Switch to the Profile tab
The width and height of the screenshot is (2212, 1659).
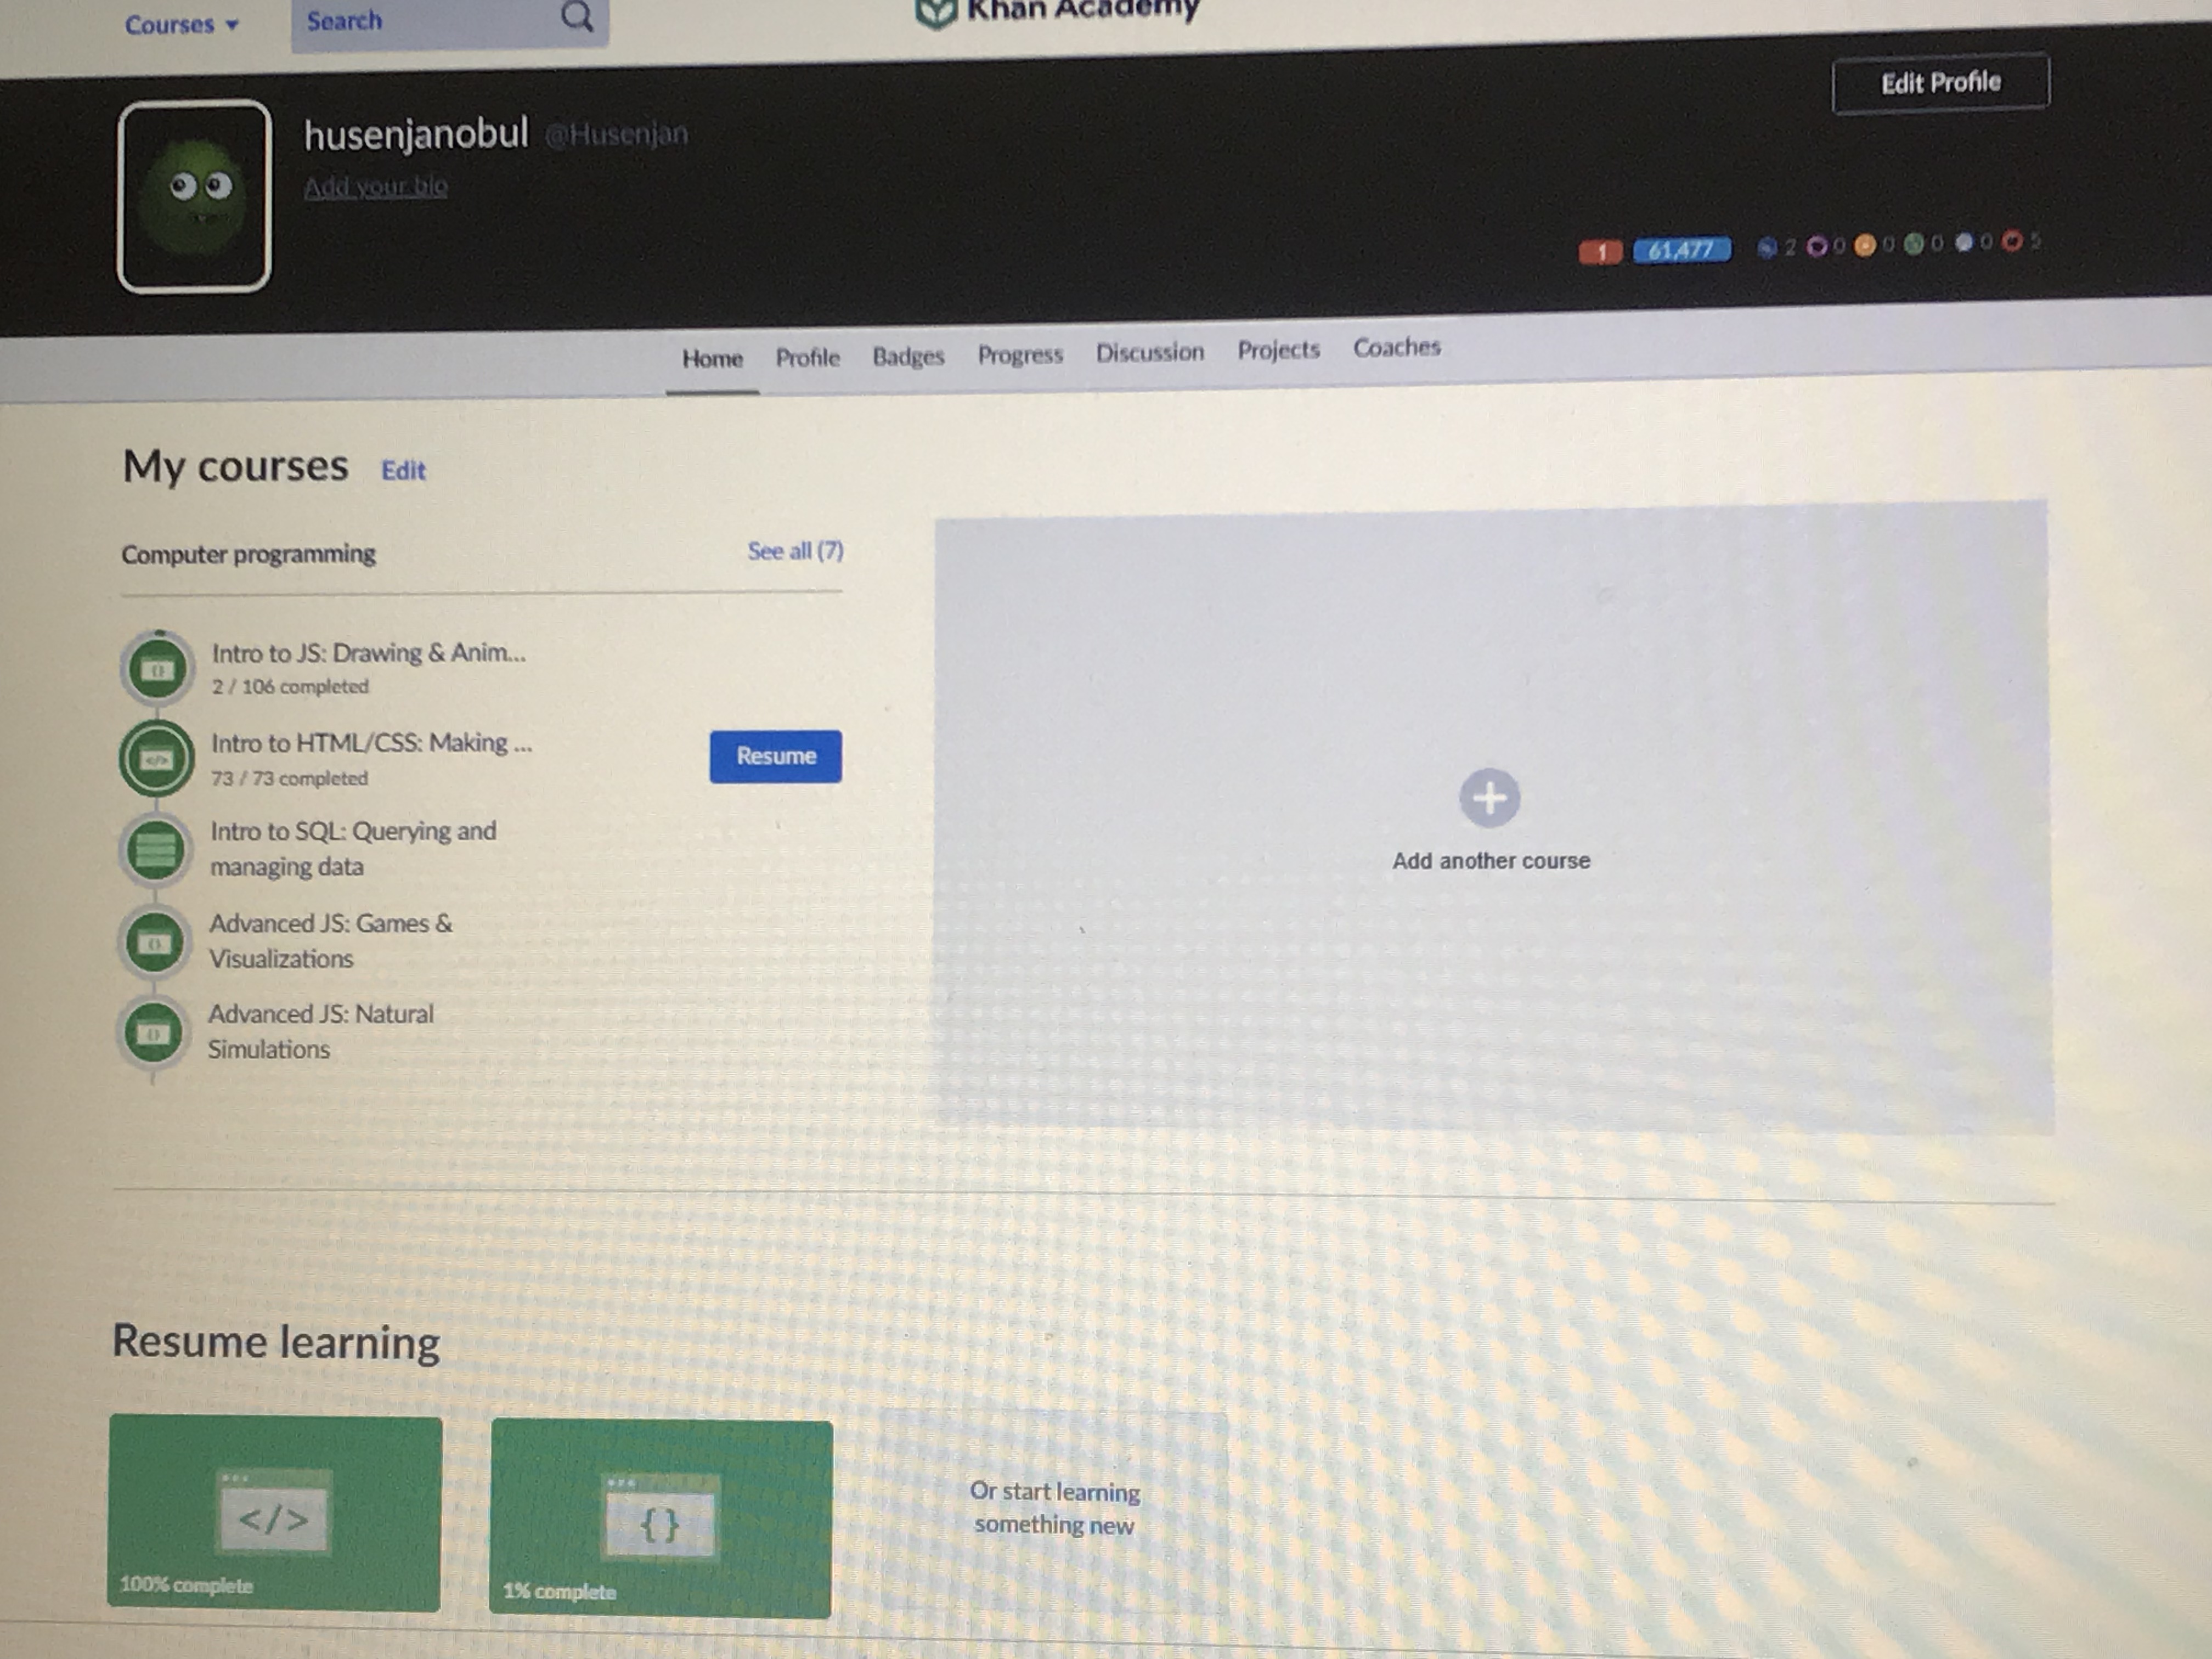pyautogui.click(x=807, y=358)
